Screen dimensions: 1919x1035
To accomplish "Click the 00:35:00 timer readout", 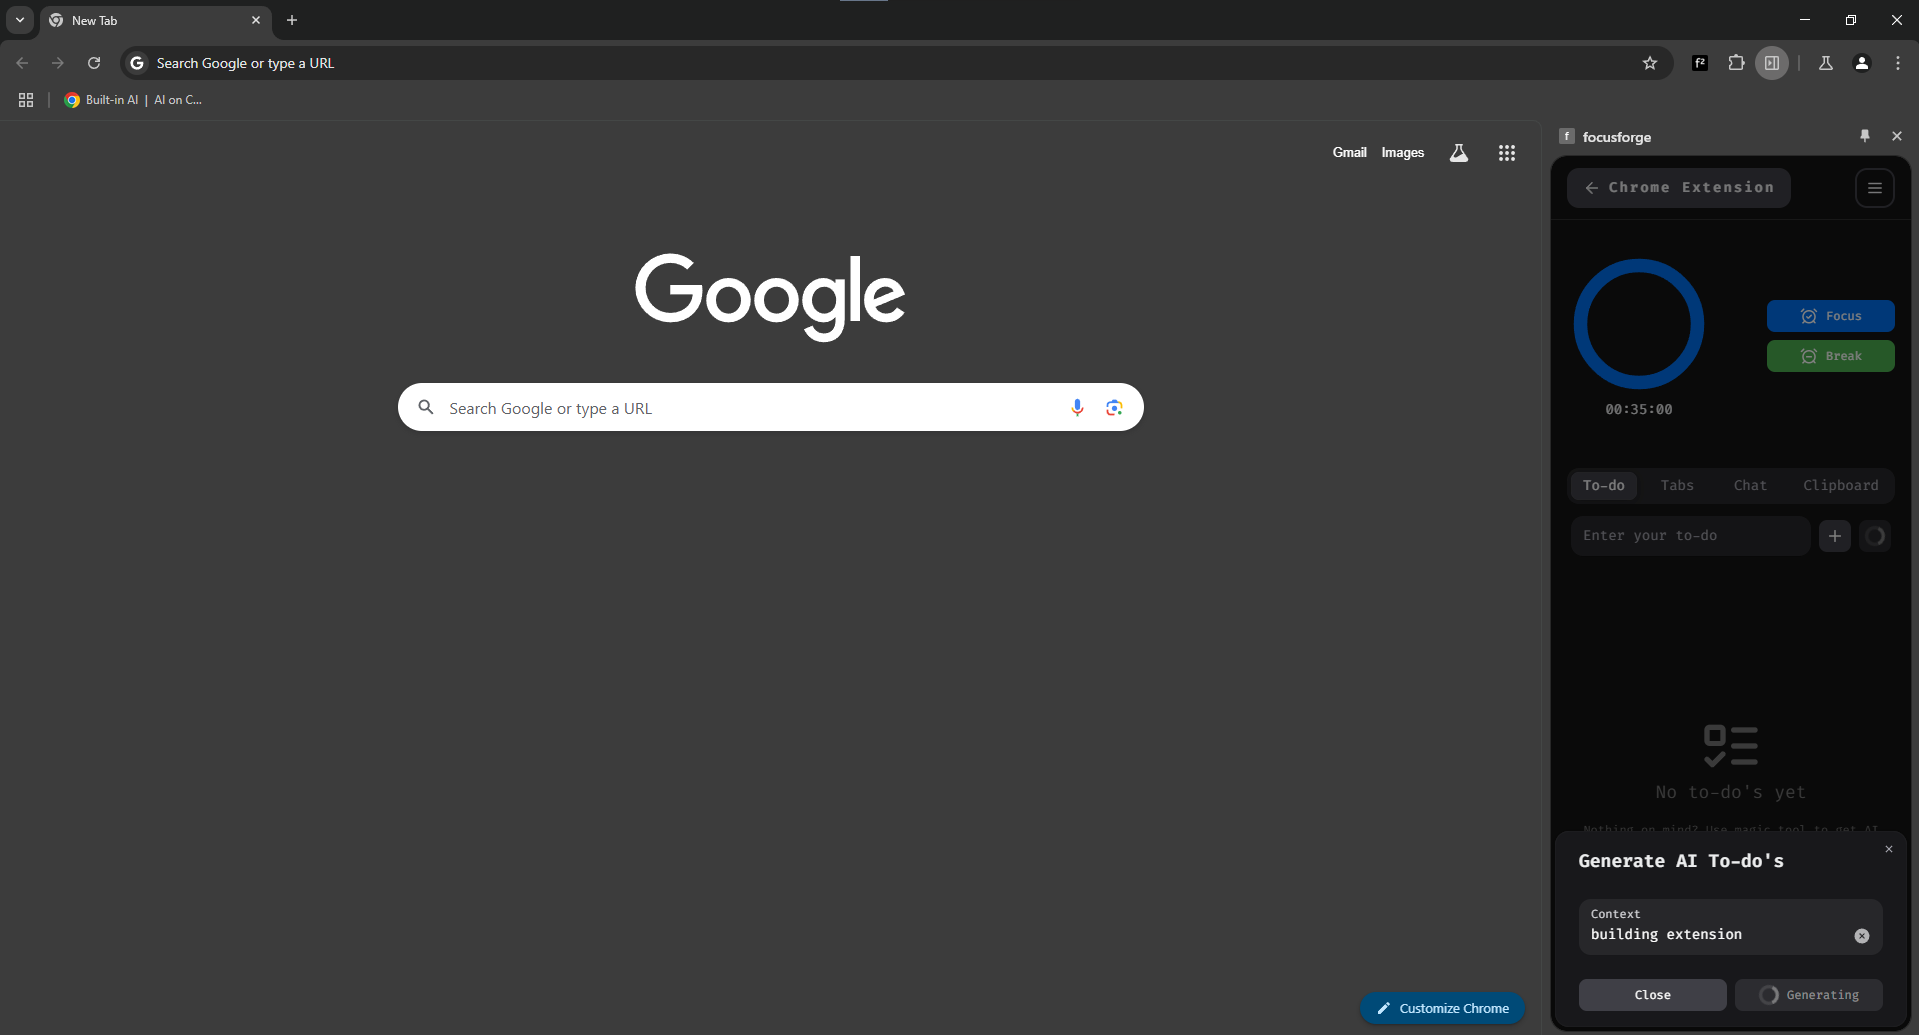I will tap(1639, 409).
